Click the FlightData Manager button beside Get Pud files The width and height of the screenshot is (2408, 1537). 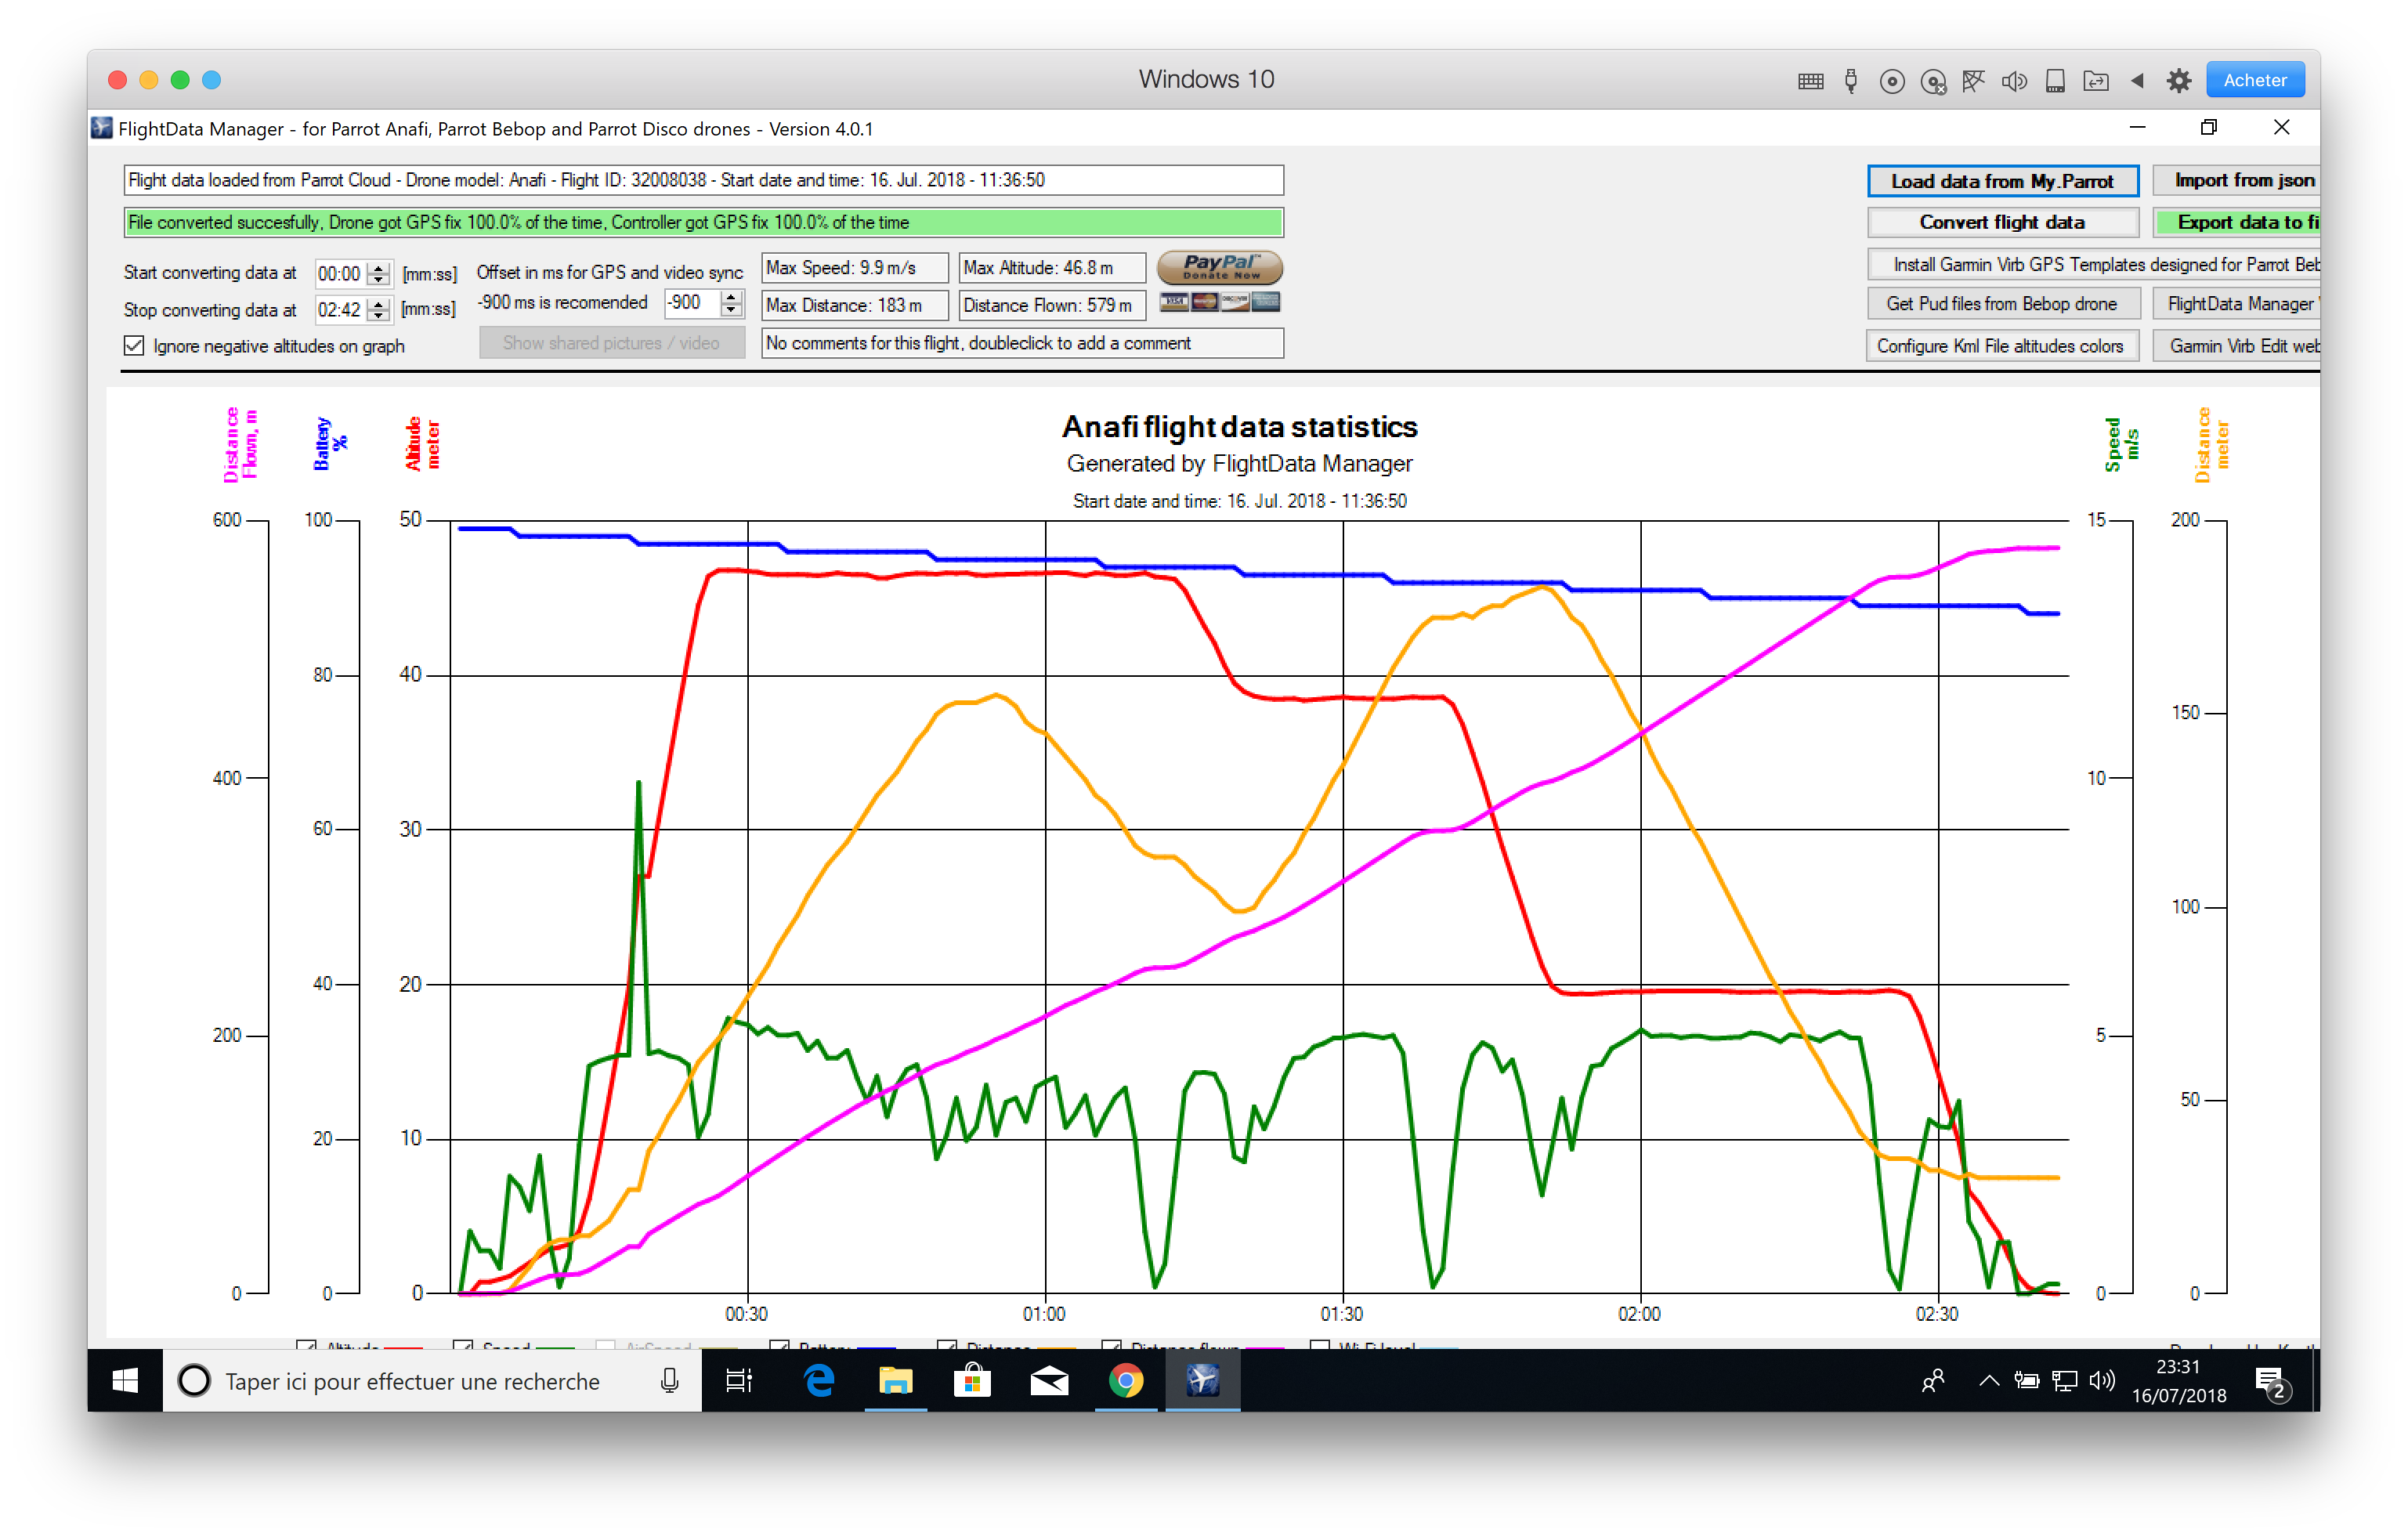click(2237, 304)
